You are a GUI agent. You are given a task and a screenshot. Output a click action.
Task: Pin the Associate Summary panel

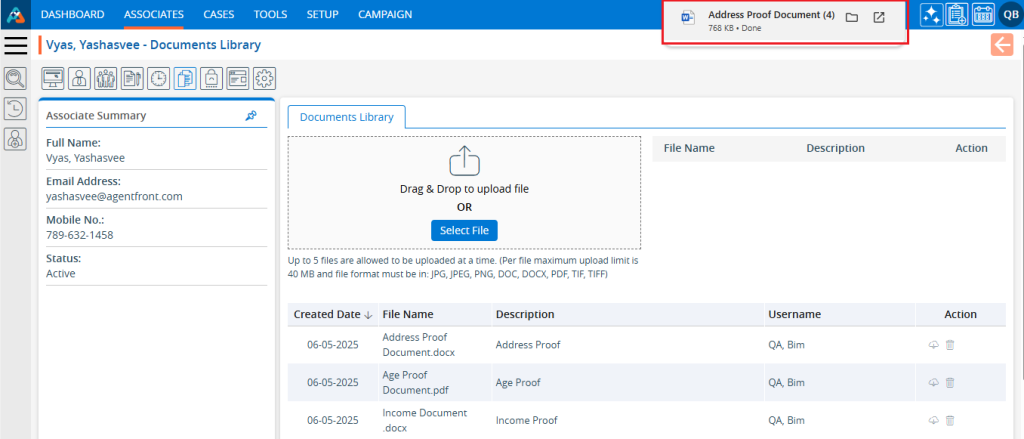(251, 116)
